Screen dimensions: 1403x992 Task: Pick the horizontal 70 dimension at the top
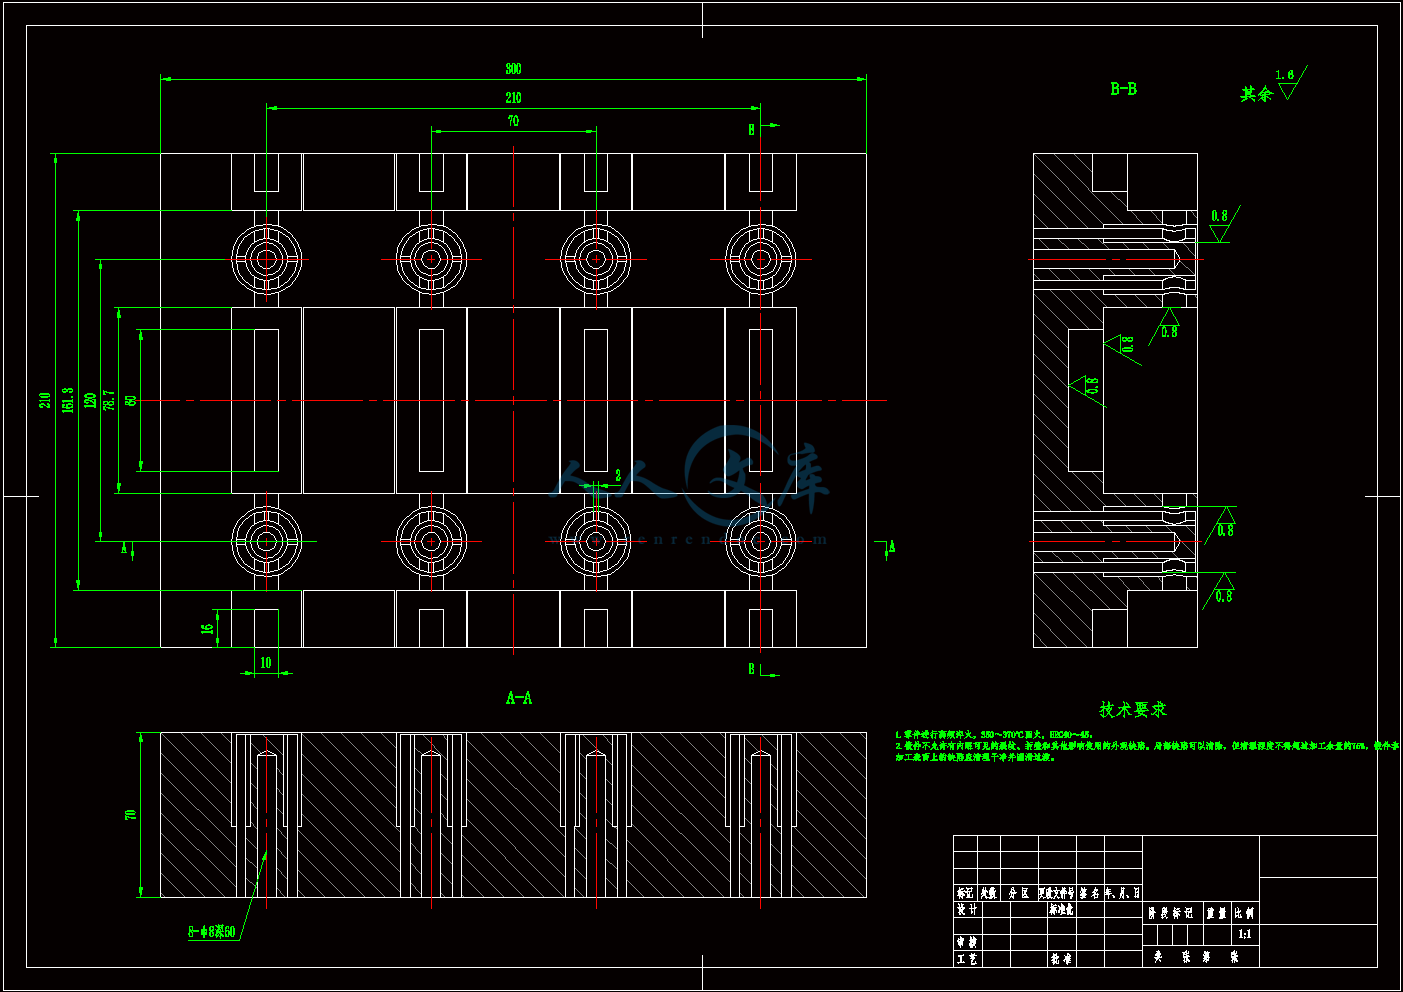click(x=513, y=121)
